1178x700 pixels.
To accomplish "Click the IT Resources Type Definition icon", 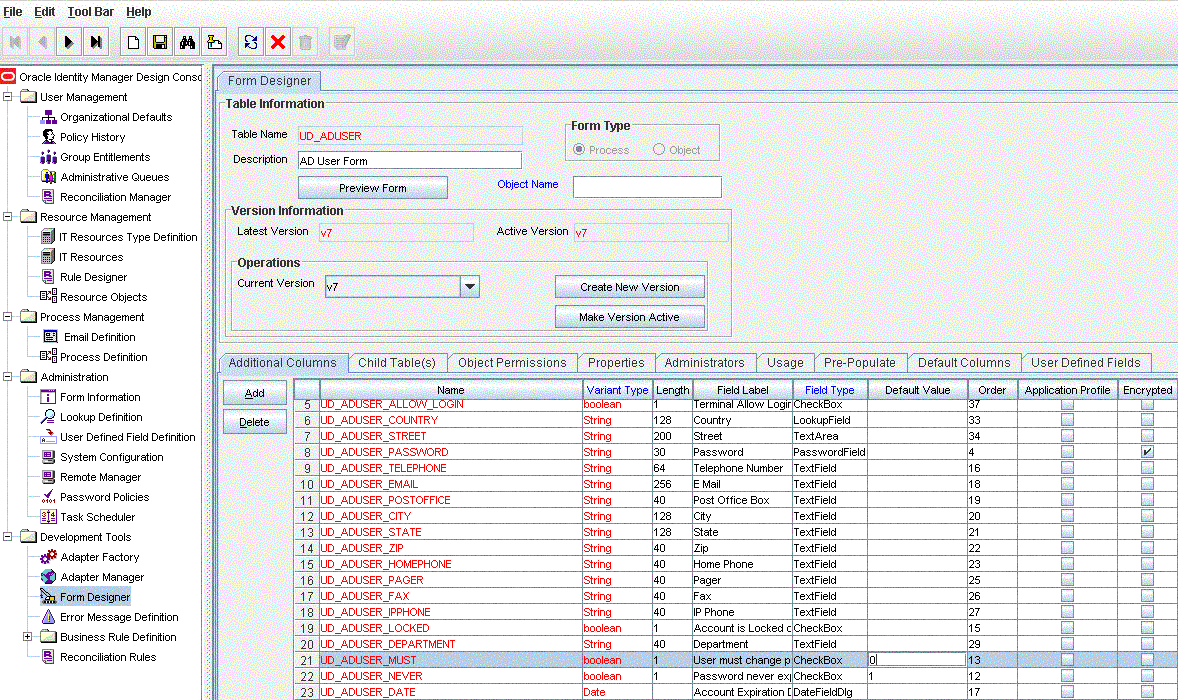I will pos(48,237).
